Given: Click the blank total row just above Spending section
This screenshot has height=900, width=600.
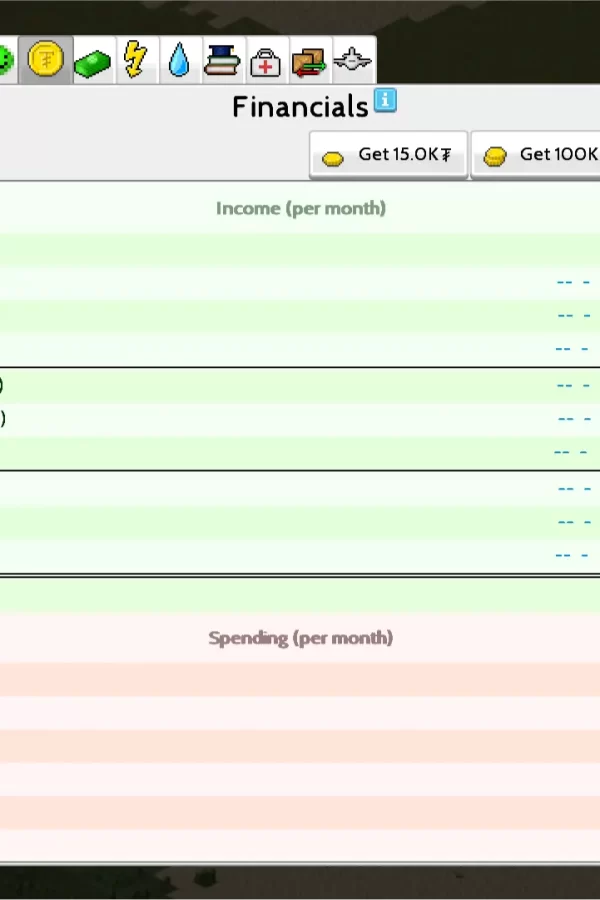Looking at the screenshot, I should [x=300, y=595].
